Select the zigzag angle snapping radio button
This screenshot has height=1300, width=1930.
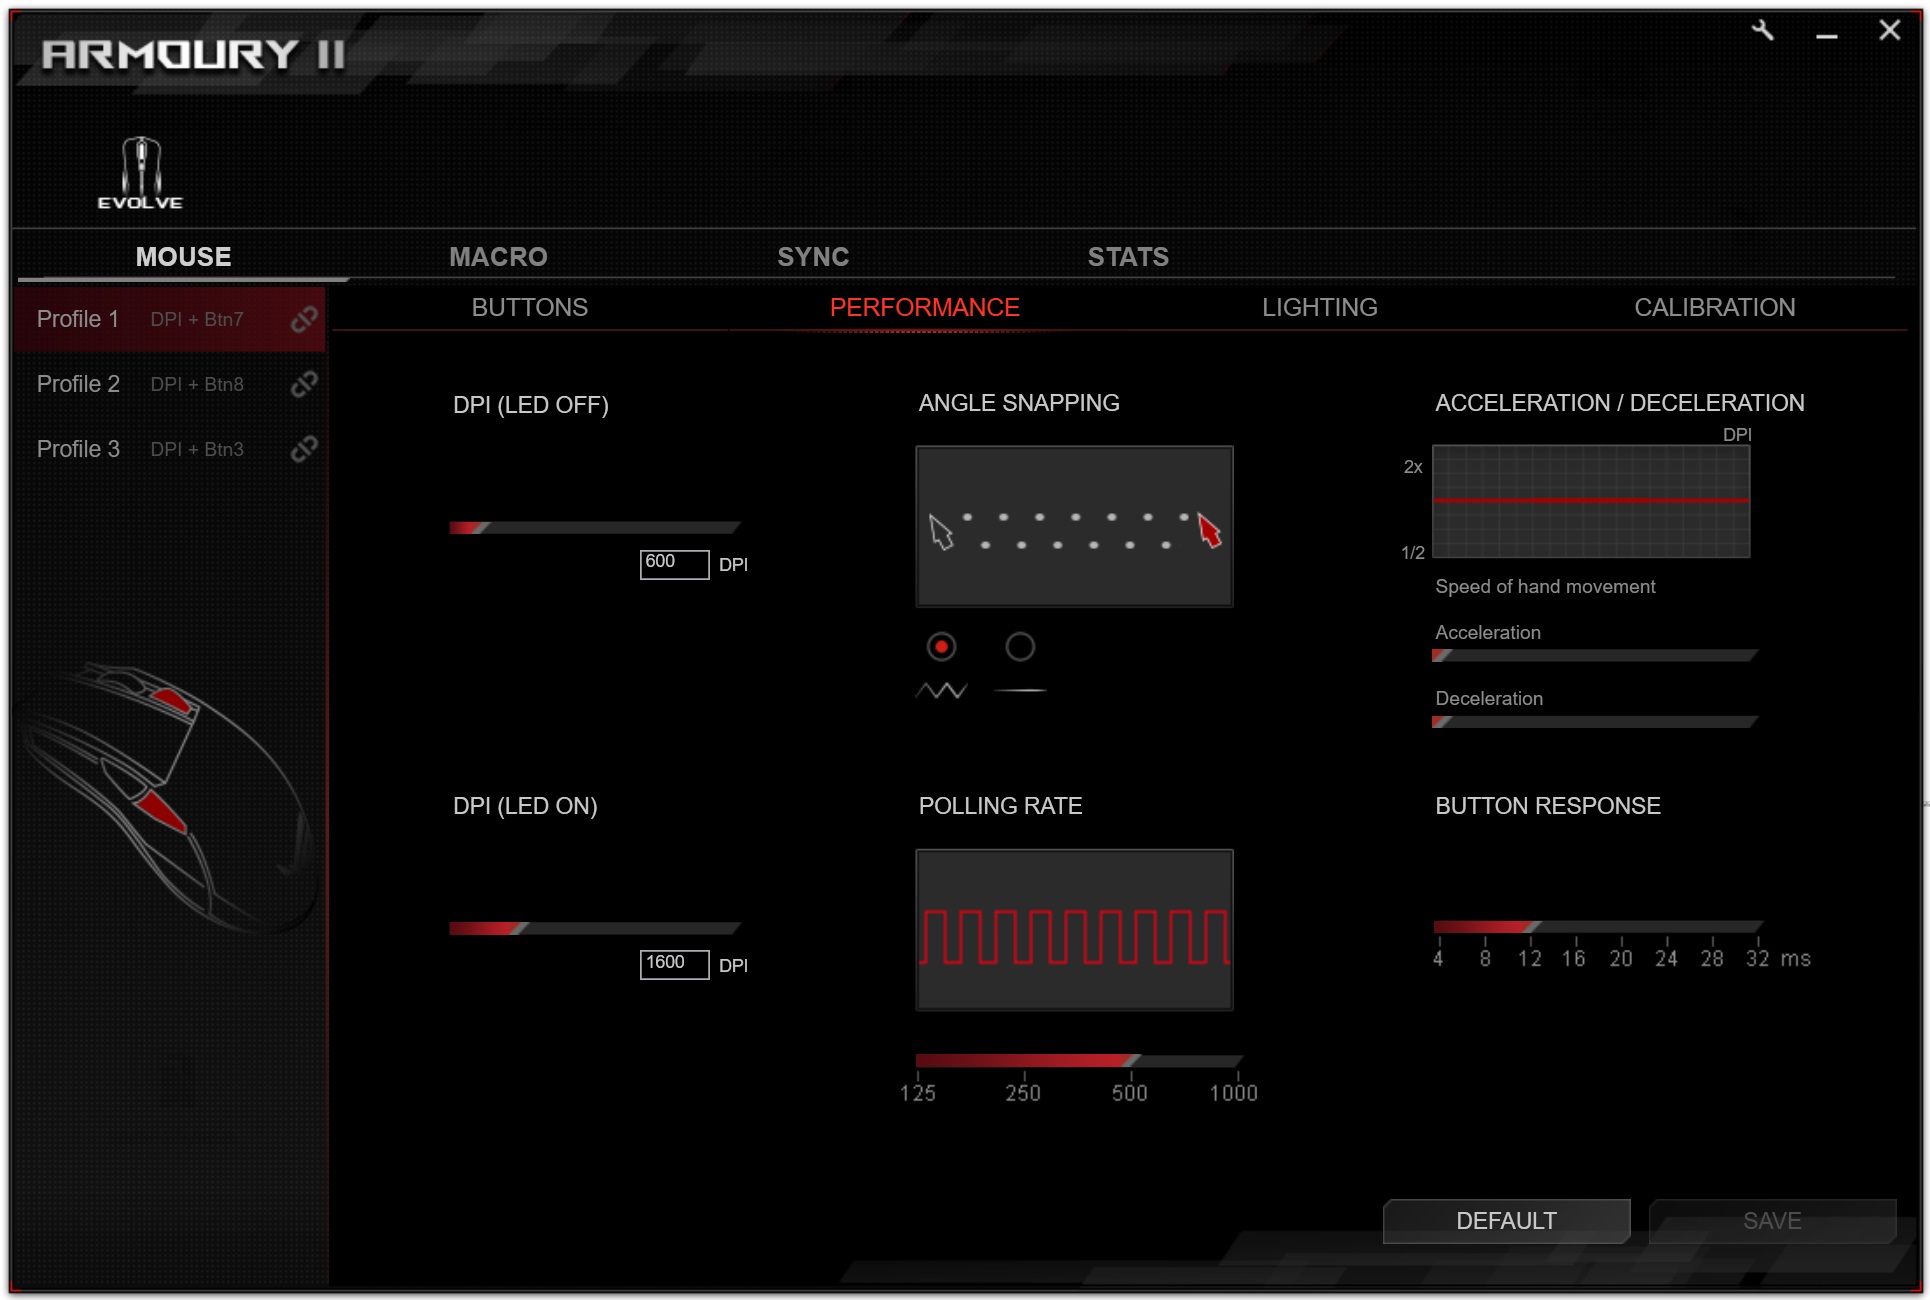tap(941, 647)
